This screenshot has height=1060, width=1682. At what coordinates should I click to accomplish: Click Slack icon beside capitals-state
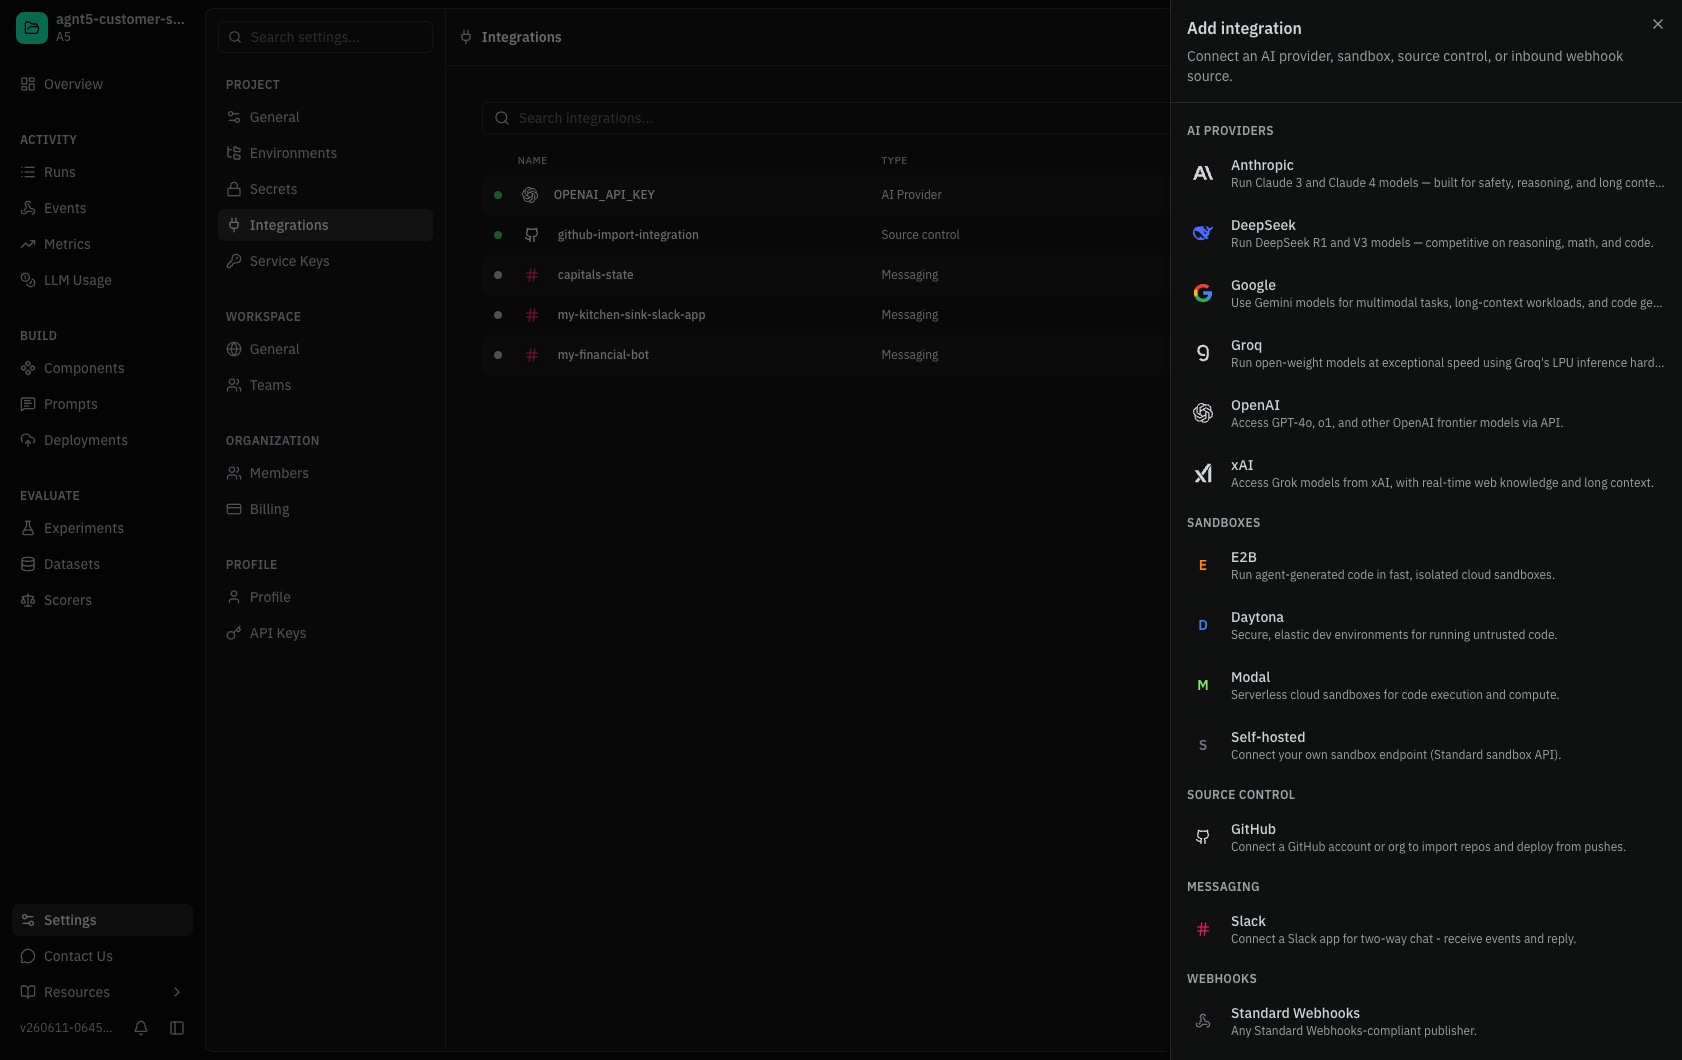pos(532,275)
